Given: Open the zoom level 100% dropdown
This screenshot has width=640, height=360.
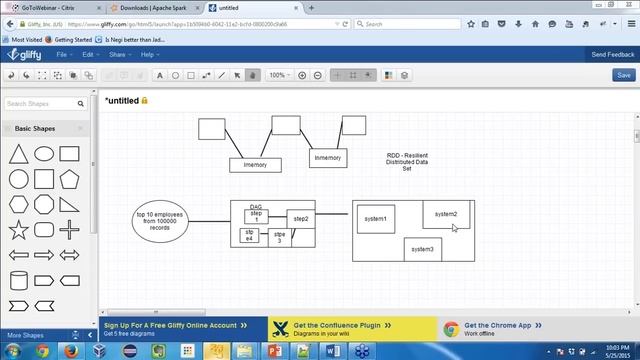Looking at the screenshot, I should (280, 75).
